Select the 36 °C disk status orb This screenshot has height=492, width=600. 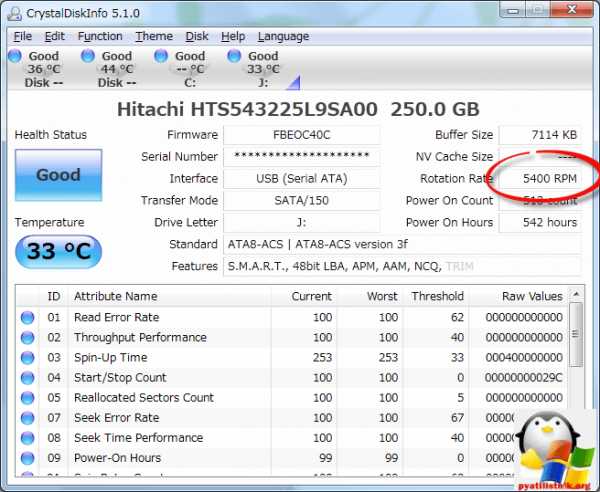point(15,56)
